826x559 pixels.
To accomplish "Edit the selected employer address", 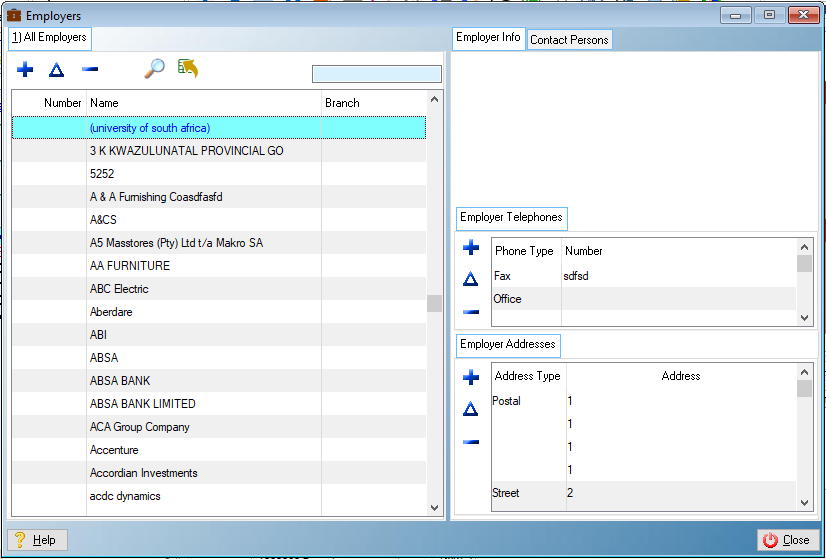I will pyautogui.click(x=472, y=409).
